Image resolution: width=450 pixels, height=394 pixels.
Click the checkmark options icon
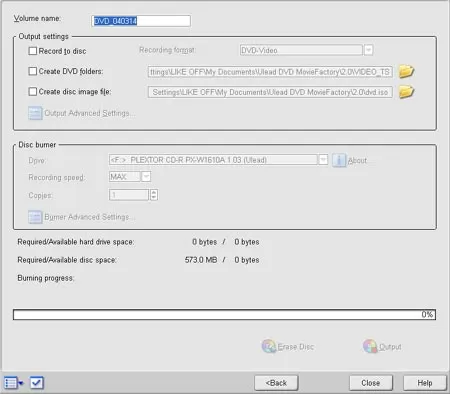click(37, 383)
